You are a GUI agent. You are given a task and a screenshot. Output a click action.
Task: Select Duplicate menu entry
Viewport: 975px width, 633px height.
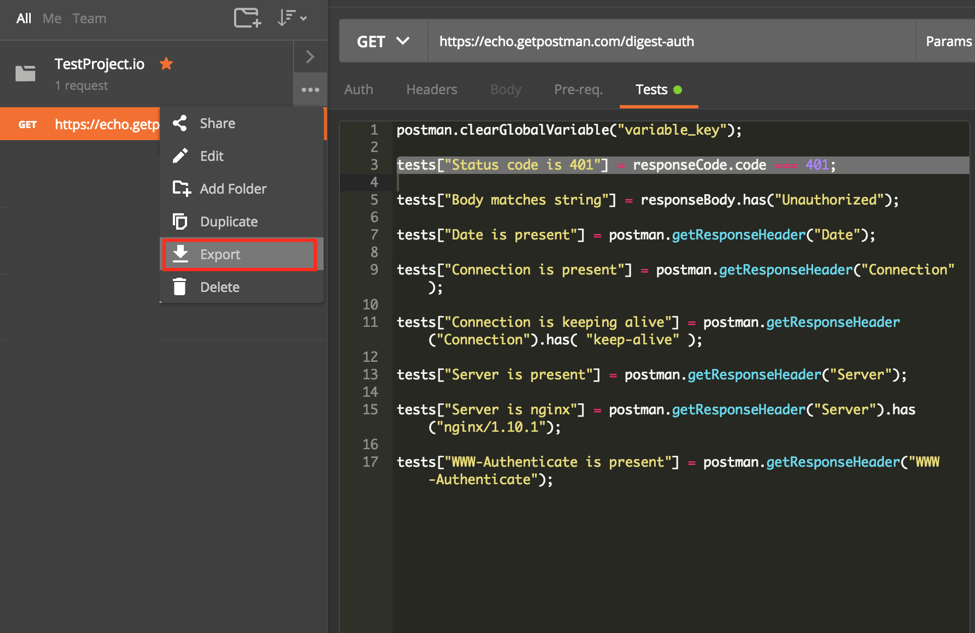(x=242, y=221)
